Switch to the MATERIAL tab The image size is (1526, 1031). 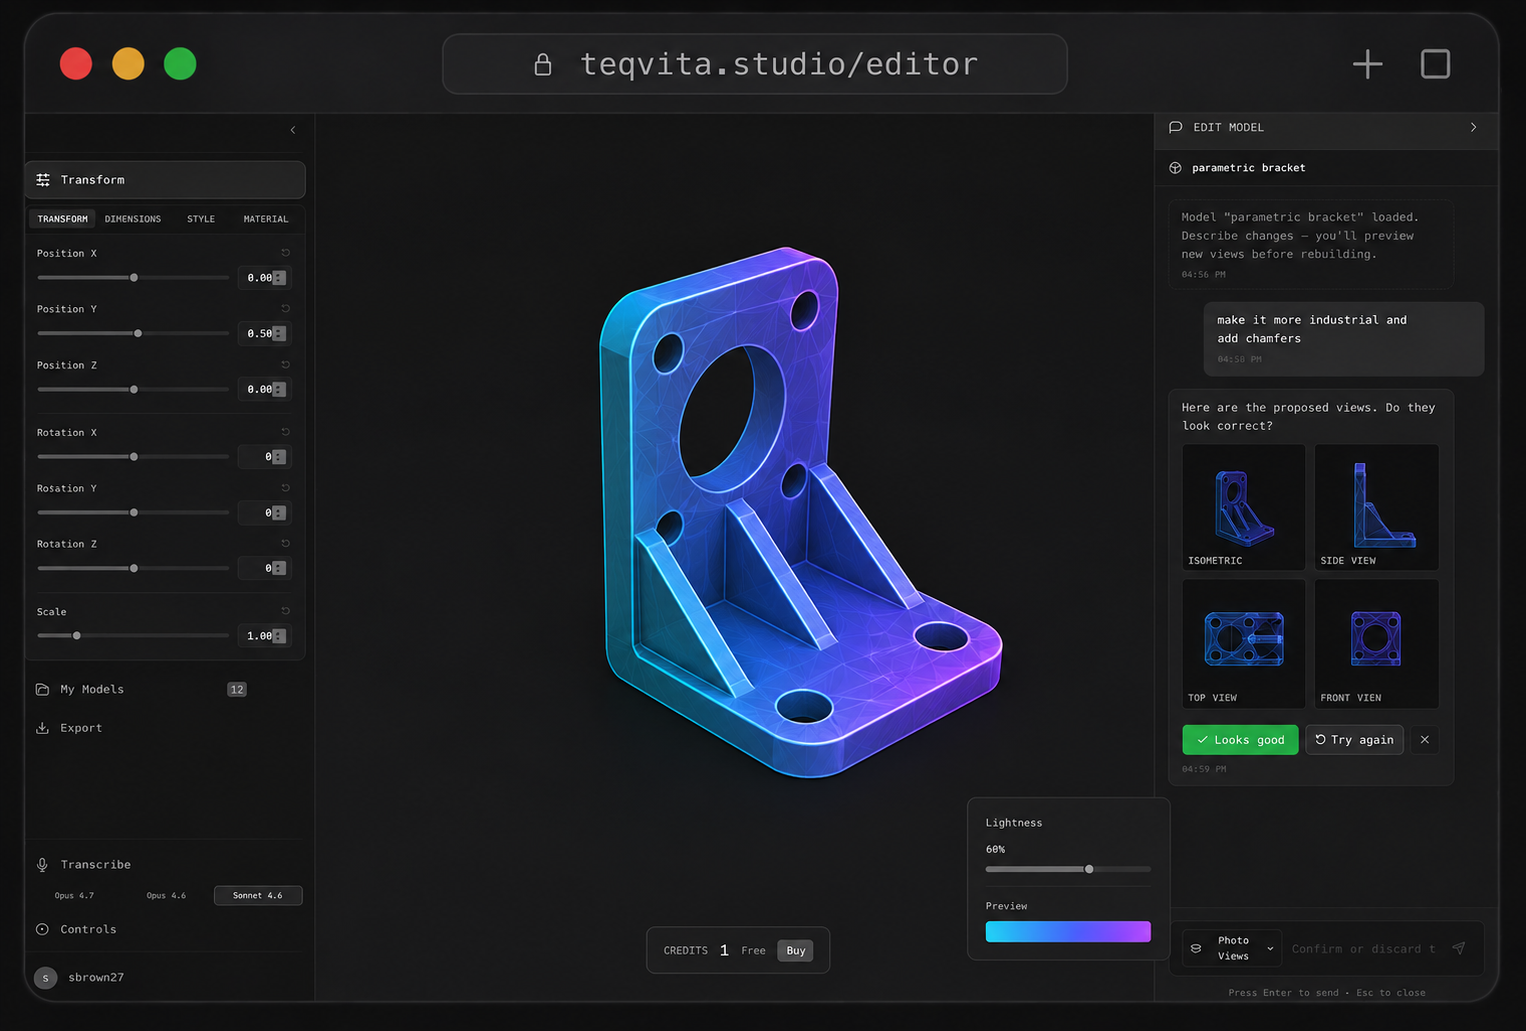[266, 219]
